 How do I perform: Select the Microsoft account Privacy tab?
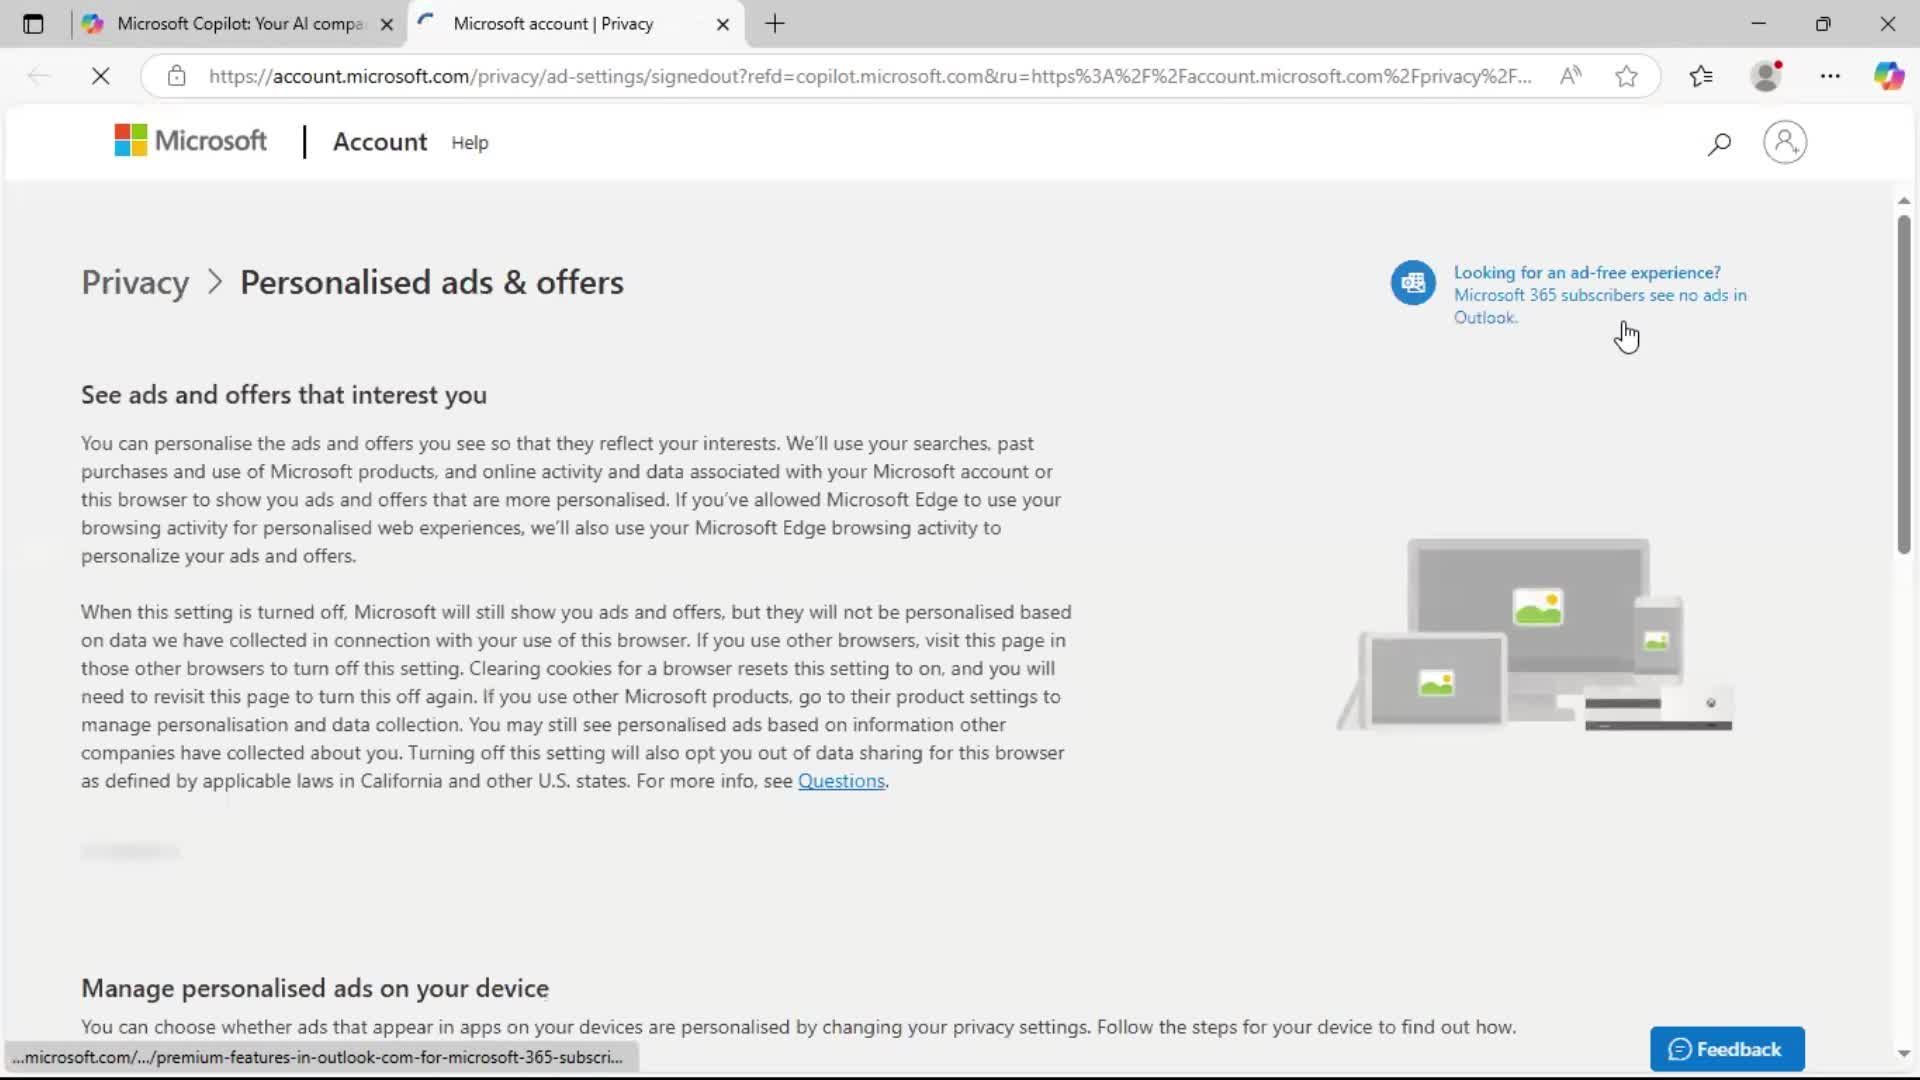(575, 24)
